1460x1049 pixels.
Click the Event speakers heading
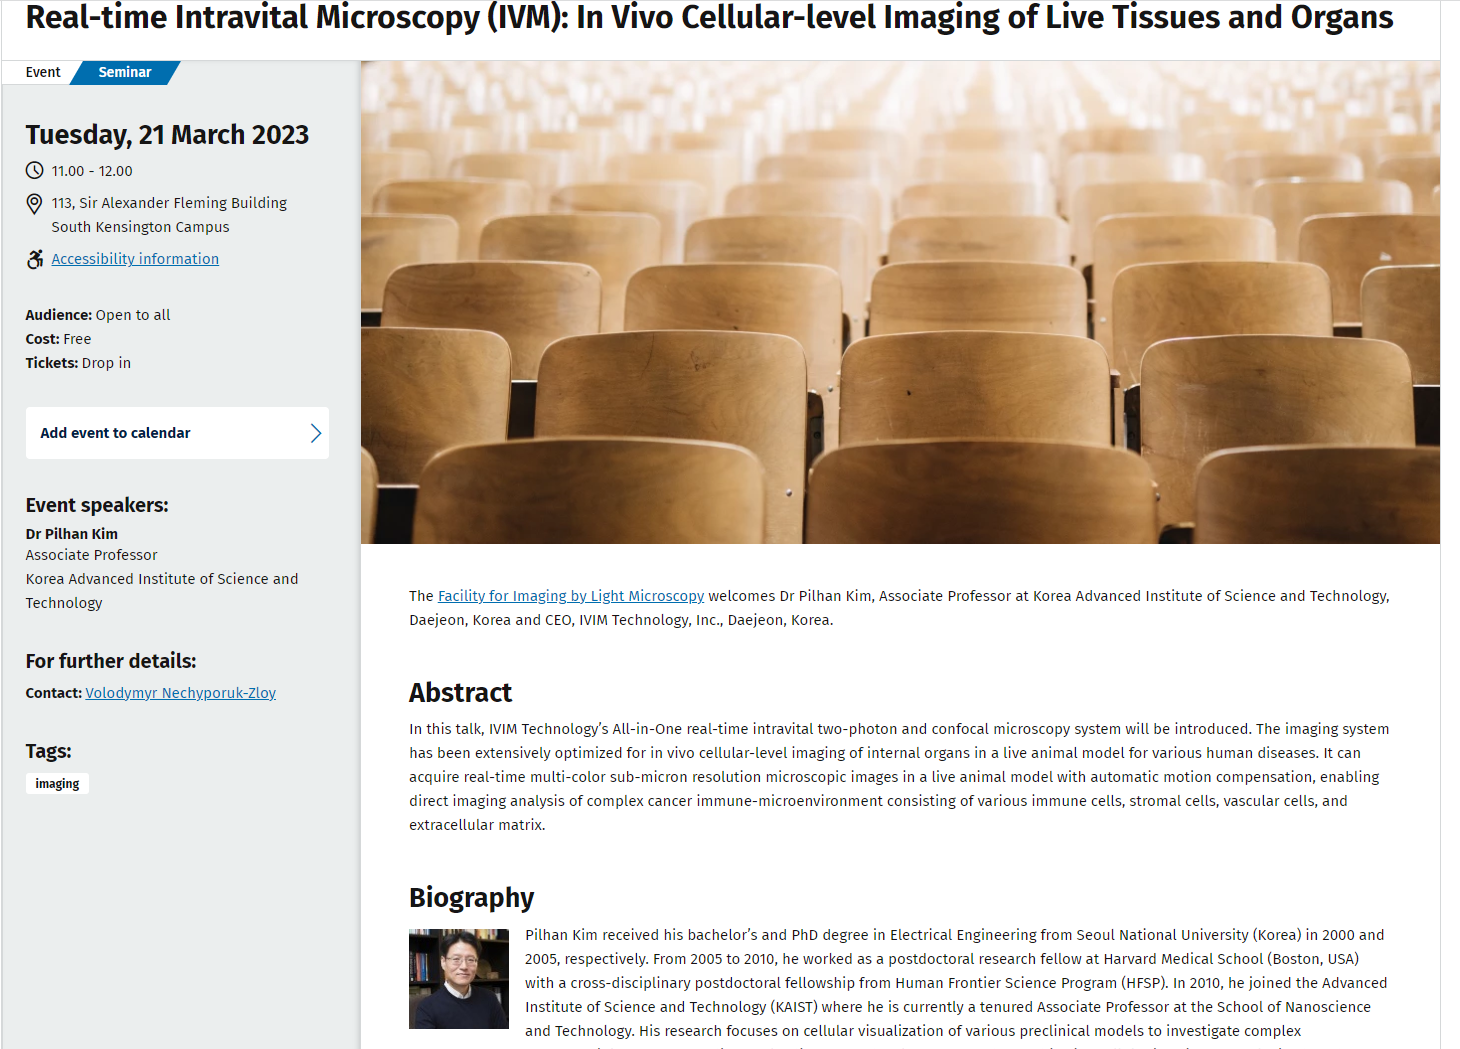coord(97,505)
